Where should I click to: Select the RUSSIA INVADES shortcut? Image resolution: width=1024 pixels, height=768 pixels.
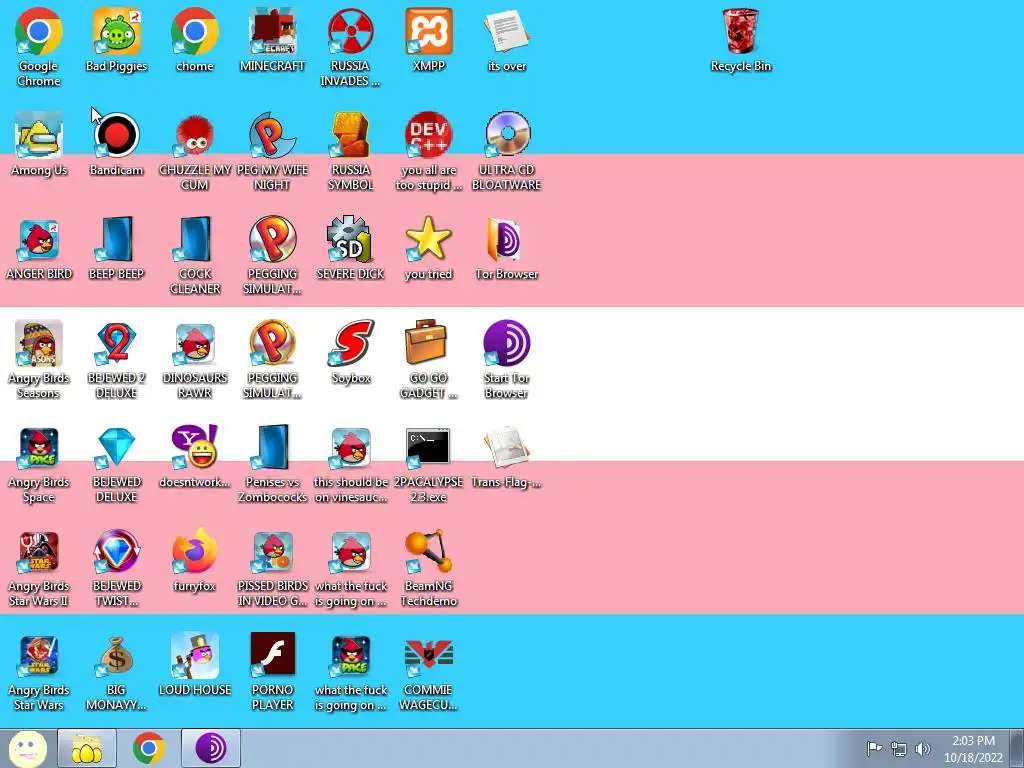350,47
